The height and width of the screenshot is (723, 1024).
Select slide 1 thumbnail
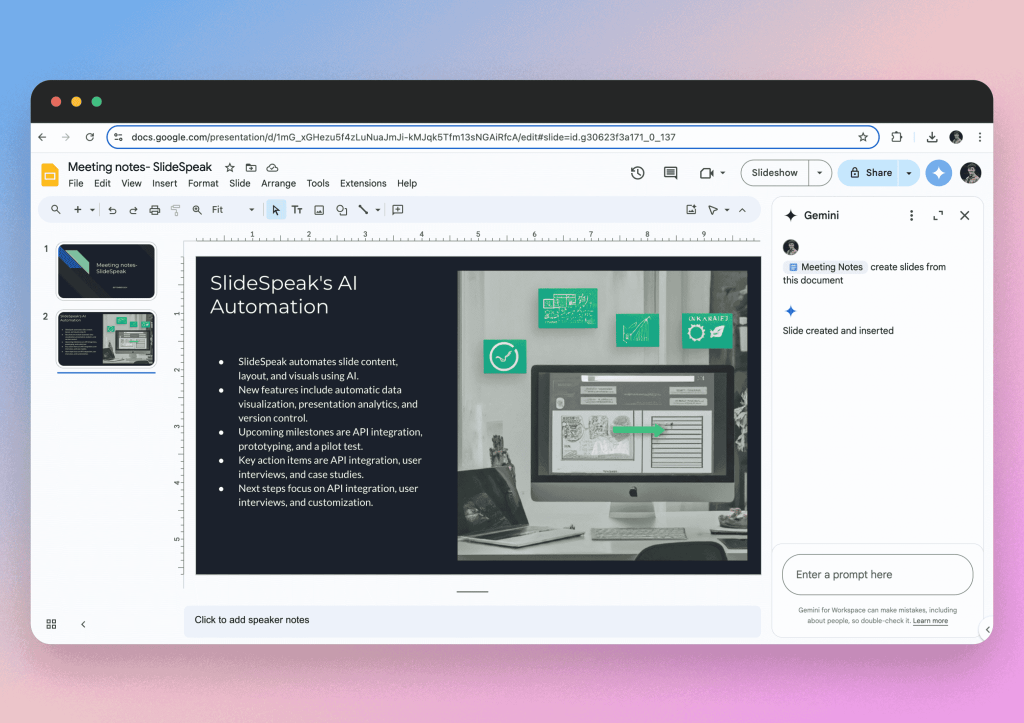point(106,271)
